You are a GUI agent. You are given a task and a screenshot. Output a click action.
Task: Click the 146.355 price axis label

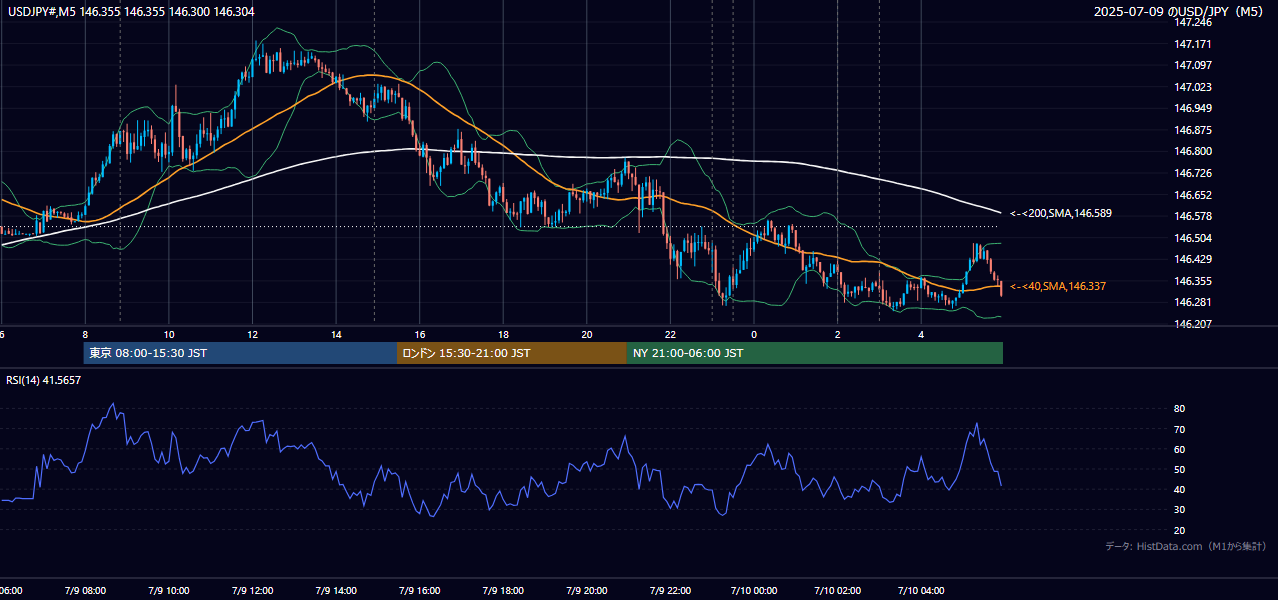1193,281
